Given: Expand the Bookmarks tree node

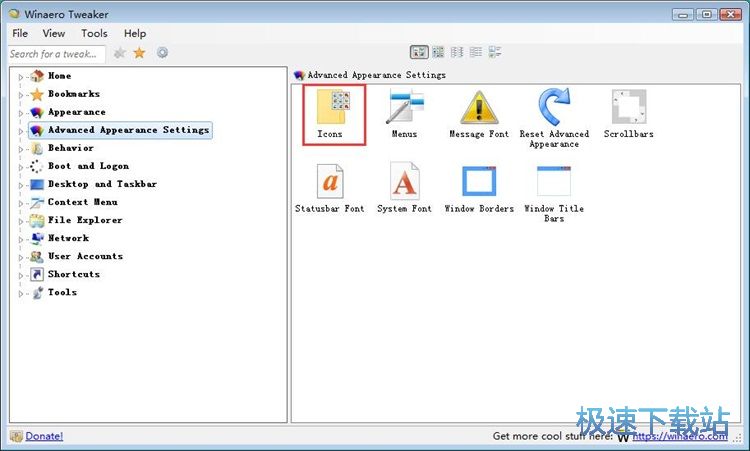Looking at the screenshot, I should [x=21, y=95].
